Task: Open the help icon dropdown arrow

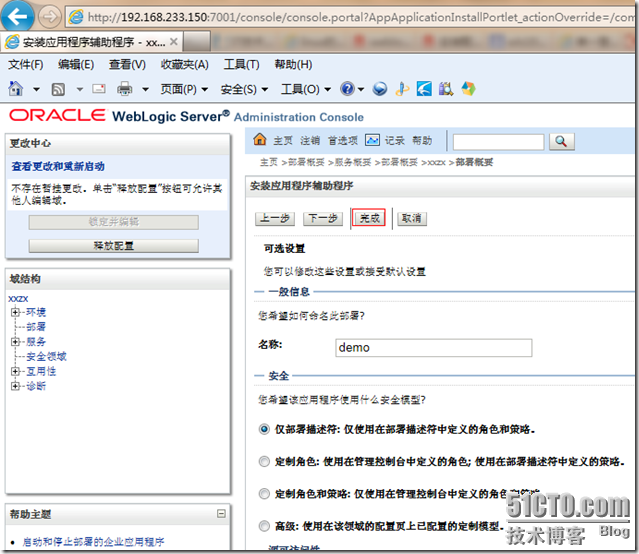Action: point(361,89)
